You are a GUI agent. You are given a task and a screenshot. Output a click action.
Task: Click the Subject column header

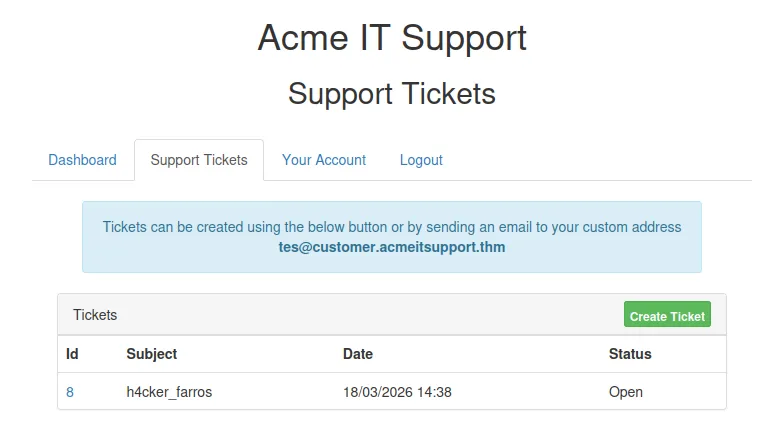152,354
